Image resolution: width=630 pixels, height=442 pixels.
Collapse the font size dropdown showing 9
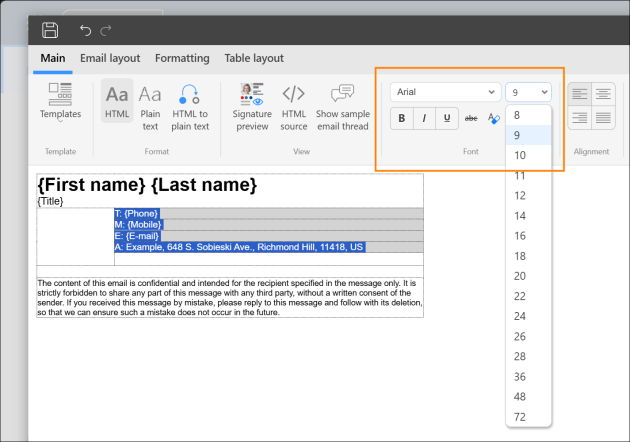[528, 92]
